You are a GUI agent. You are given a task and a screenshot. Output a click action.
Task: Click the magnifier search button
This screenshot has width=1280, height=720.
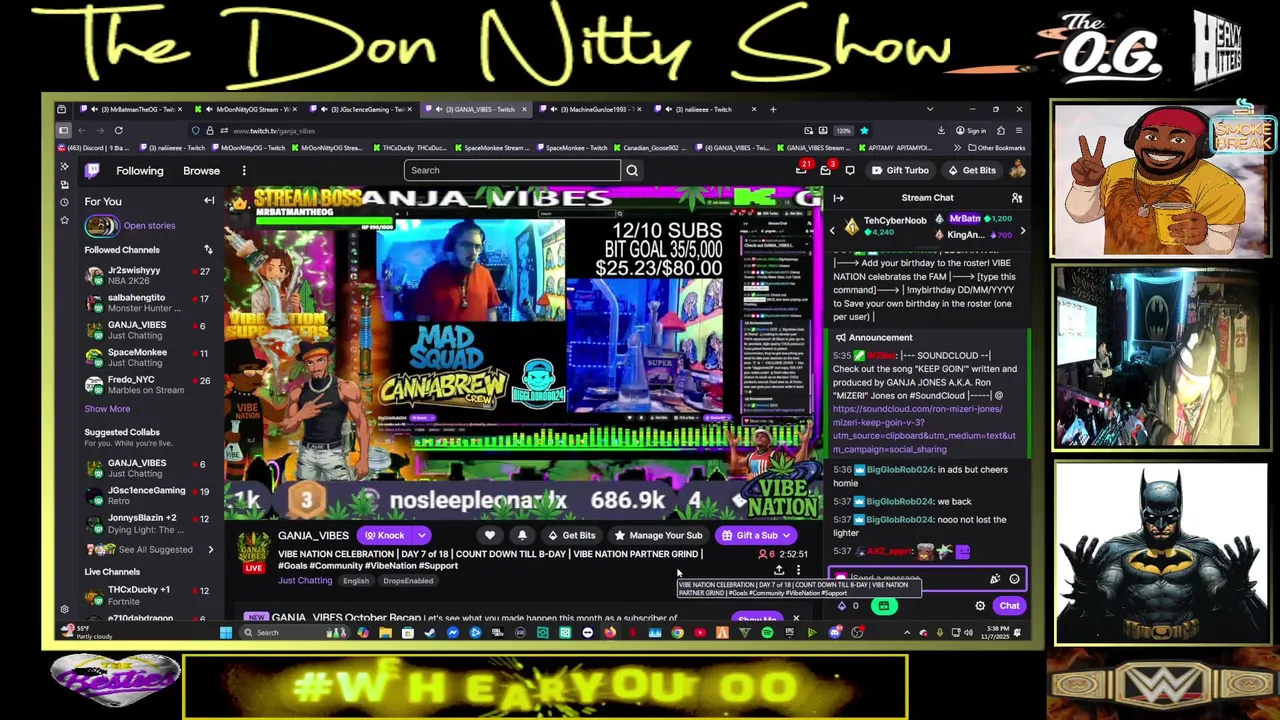pyautogui.click(x=632, y=170)
